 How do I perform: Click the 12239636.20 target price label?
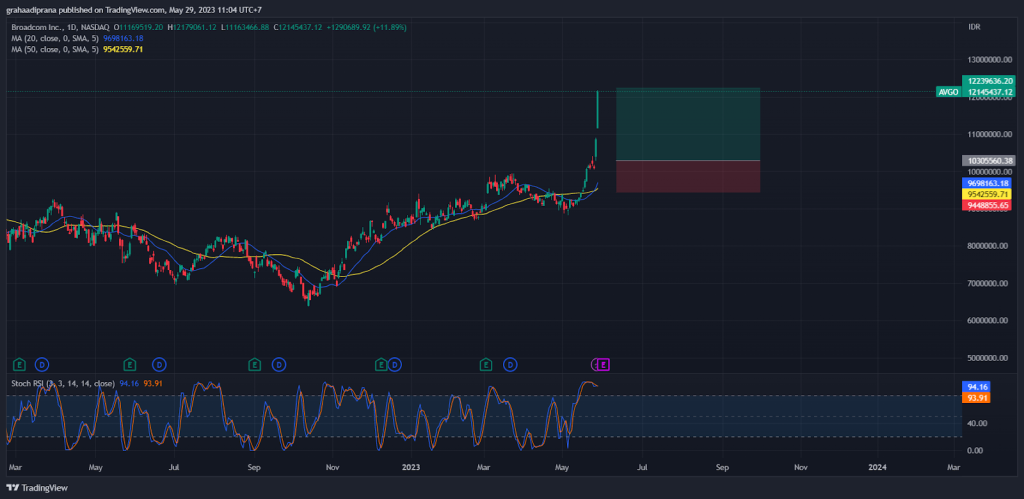(x=989, y=81)
